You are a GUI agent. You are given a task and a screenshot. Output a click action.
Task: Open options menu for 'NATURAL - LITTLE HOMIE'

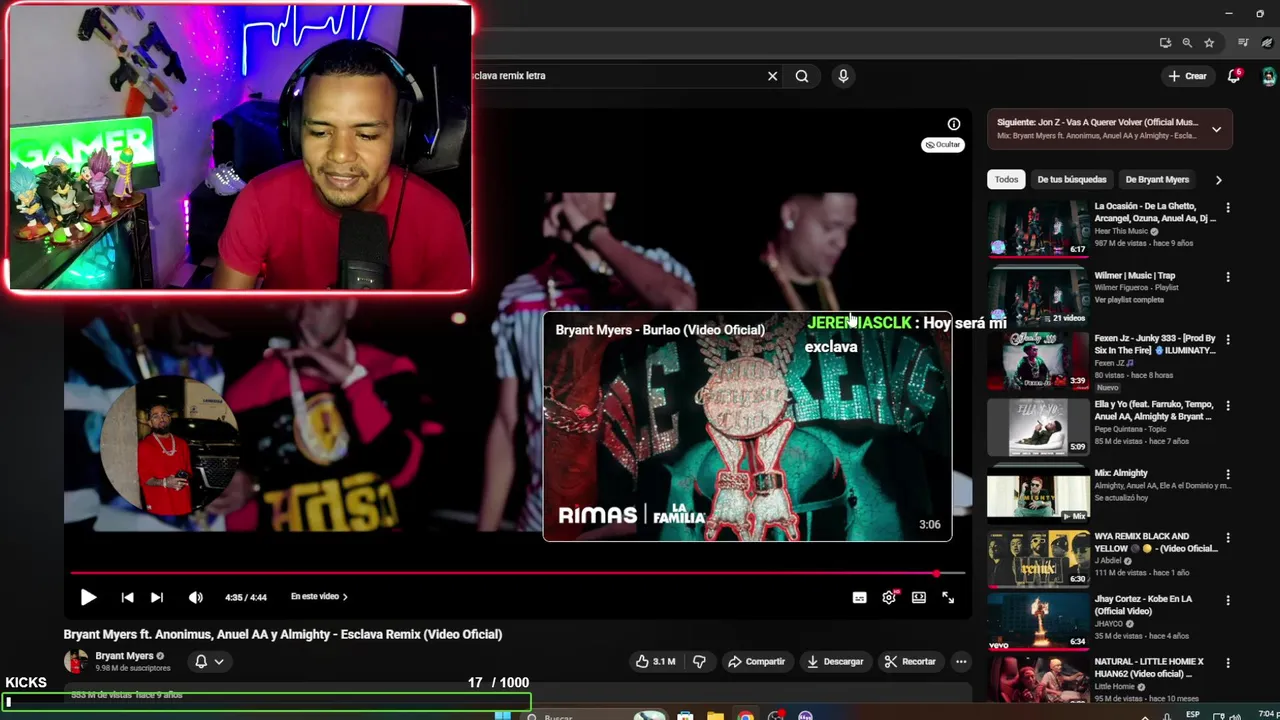click(x=1228, y=664)
